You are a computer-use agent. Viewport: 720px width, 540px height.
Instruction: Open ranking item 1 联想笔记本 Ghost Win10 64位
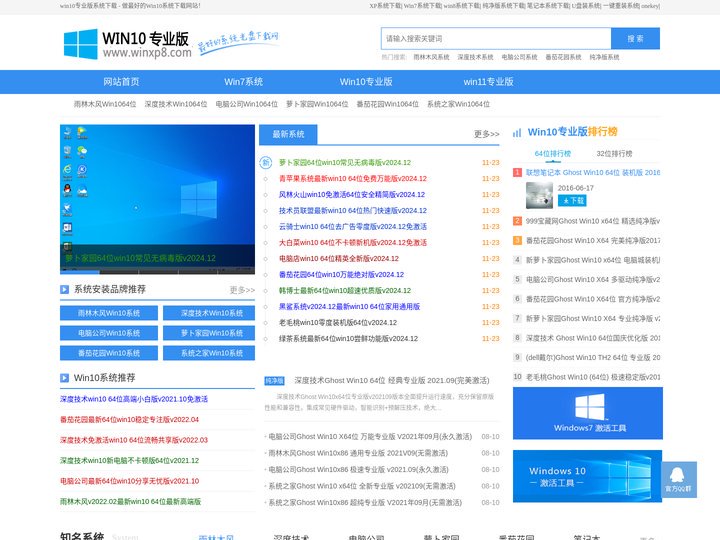(x=593, y=173)
